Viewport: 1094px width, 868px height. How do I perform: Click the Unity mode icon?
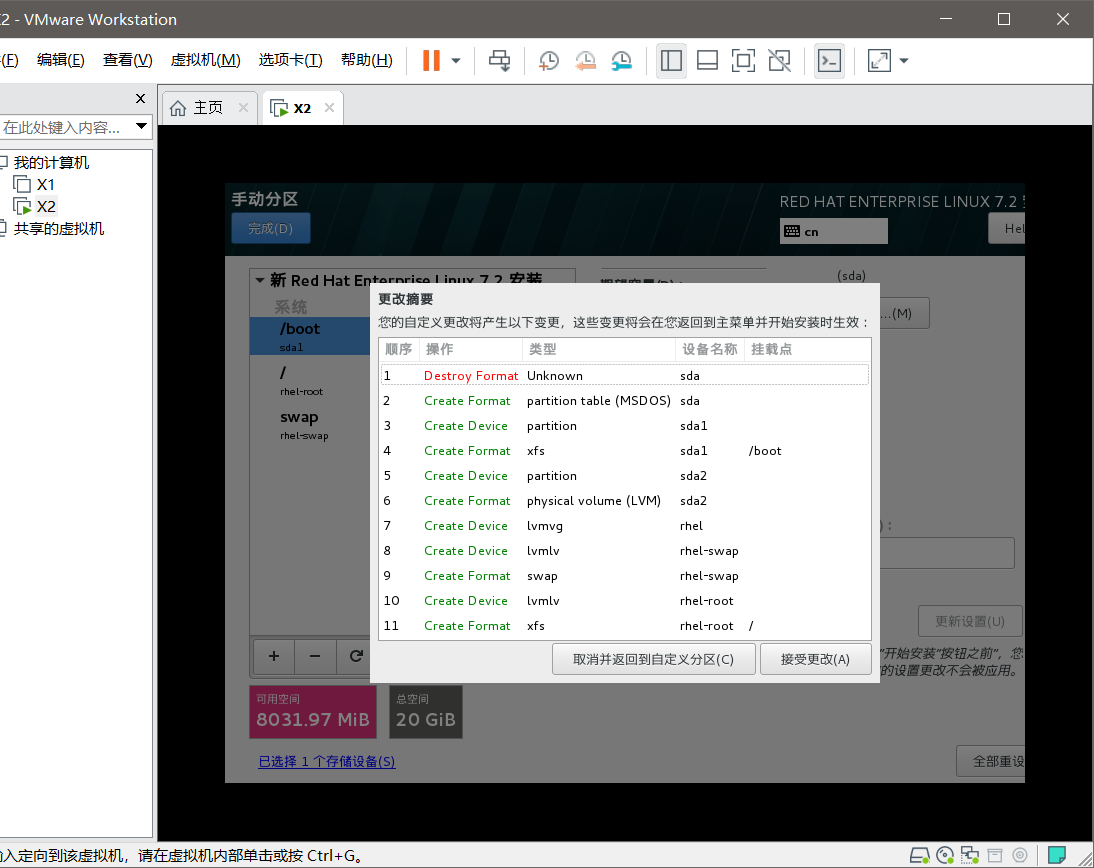[x=779, y=61]
